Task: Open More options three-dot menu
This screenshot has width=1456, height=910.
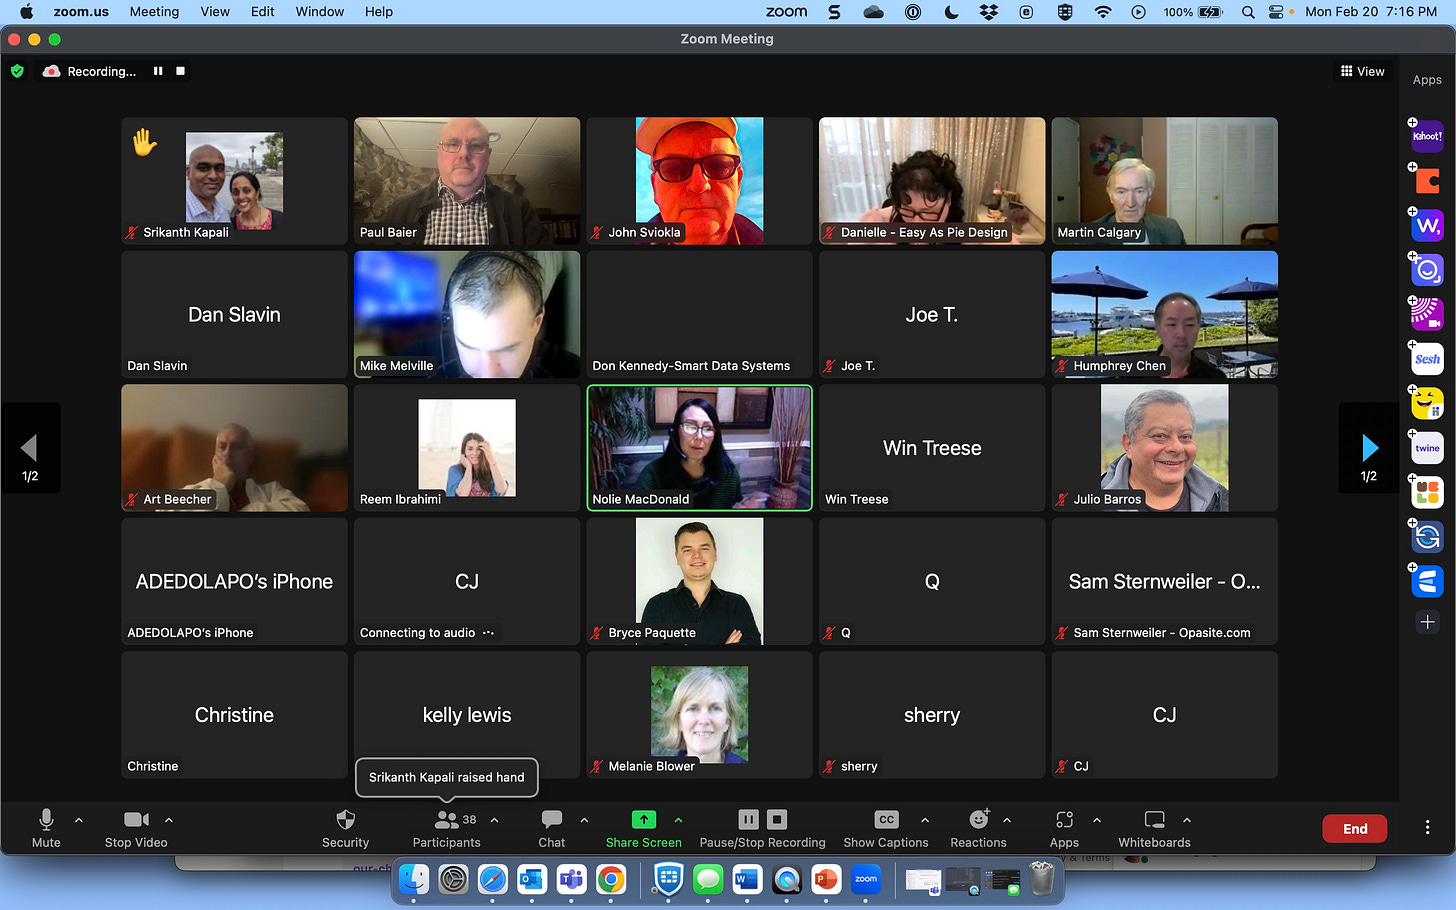Action: 1427,828
